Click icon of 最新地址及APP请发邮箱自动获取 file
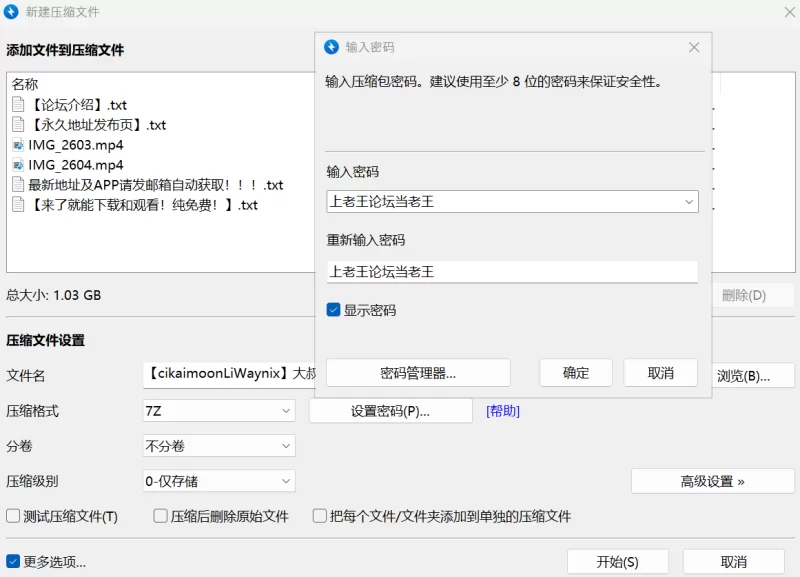This screenshot has width=800, height=577. pyautogui.click(x=18, y=185)
